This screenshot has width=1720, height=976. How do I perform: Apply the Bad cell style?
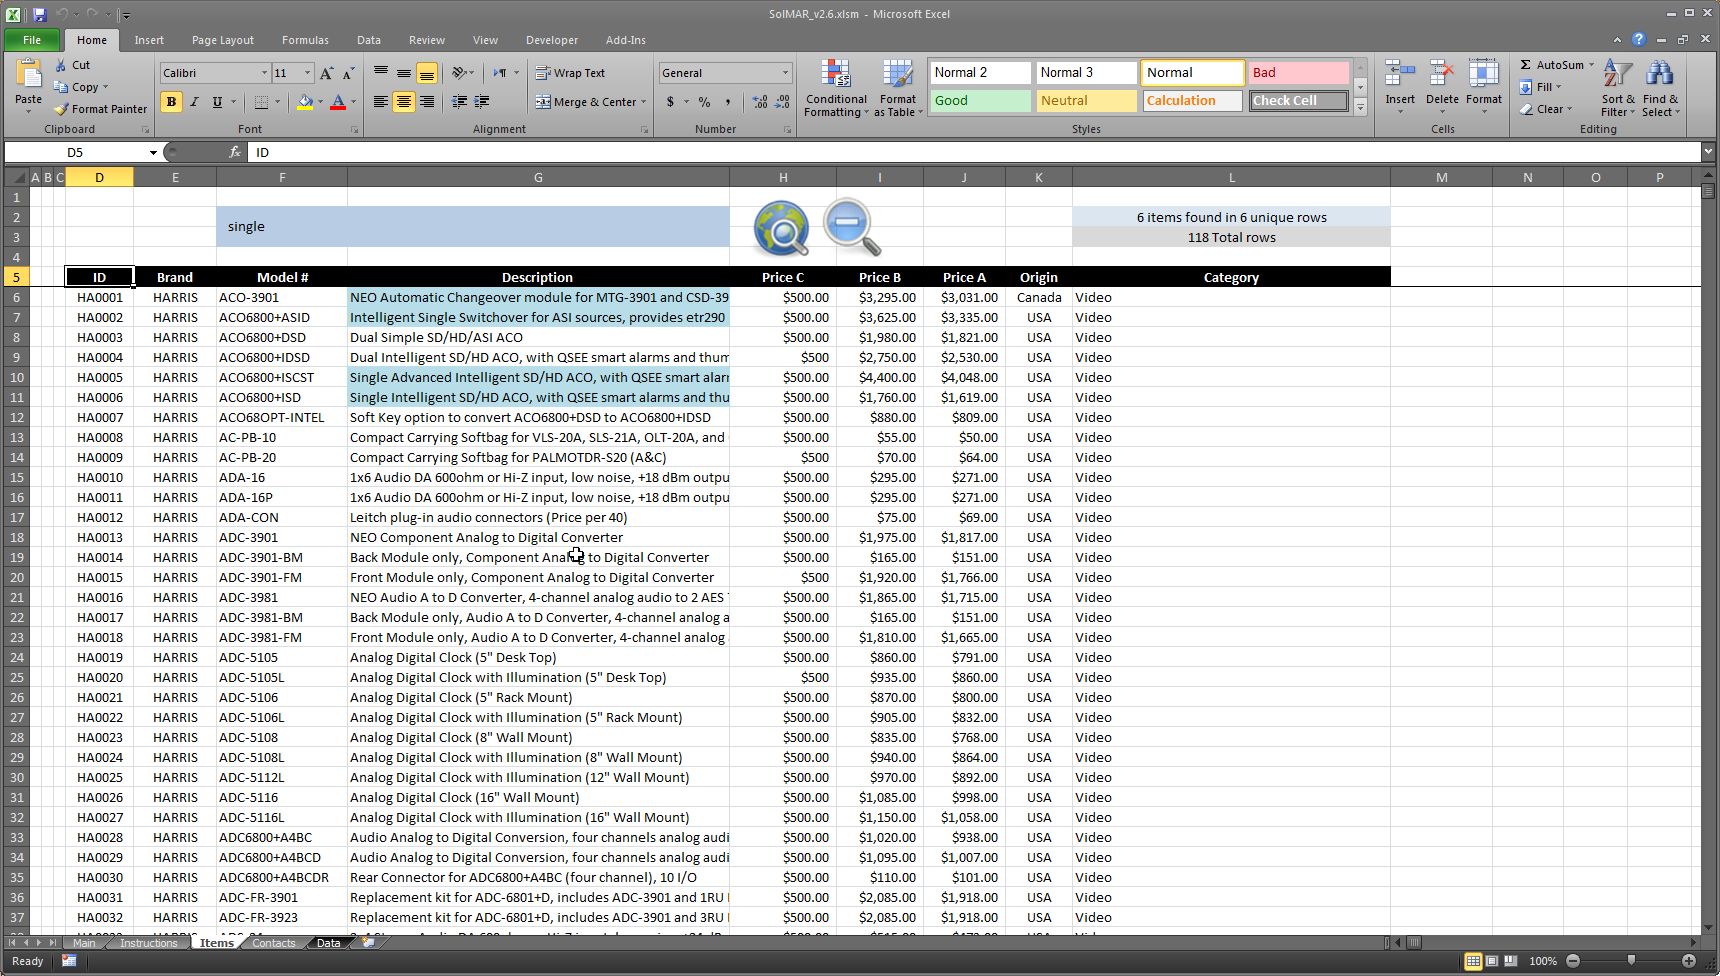pos(1299,73)
